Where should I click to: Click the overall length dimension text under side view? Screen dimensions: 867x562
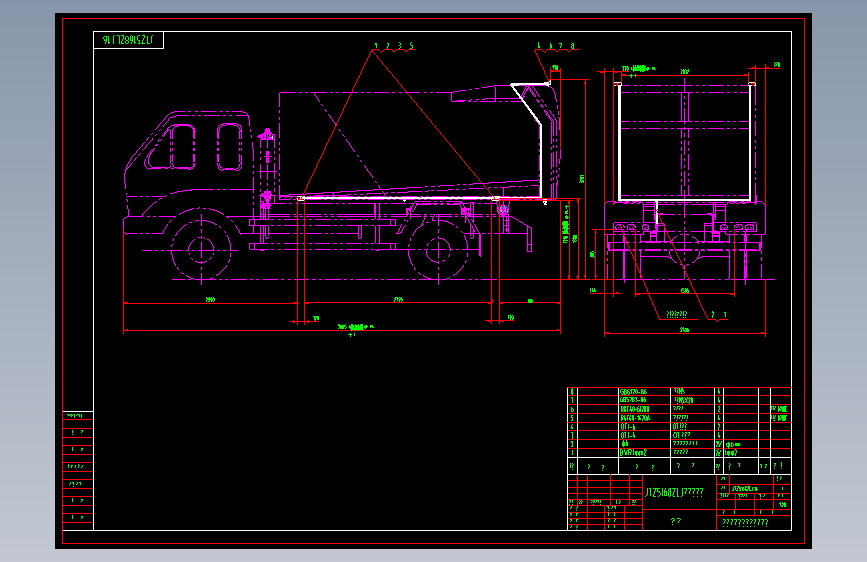pos(356,327)
